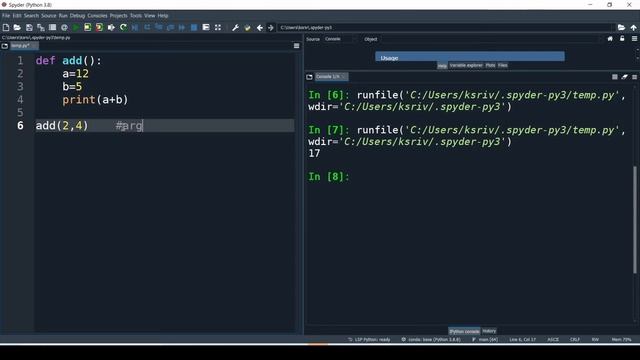Open the console pane options menu
Viewport: 640px width, 360px height.
point(634,77)
